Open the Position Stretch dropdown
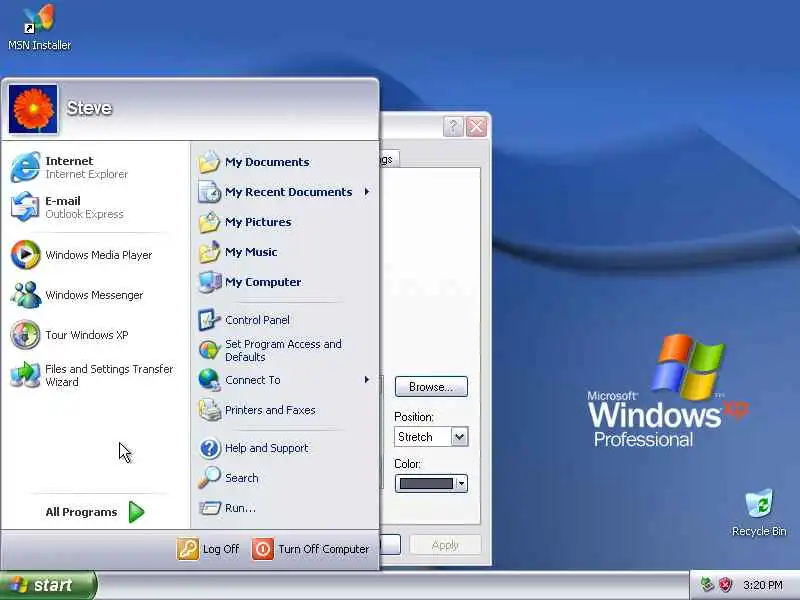 [459, 437]
